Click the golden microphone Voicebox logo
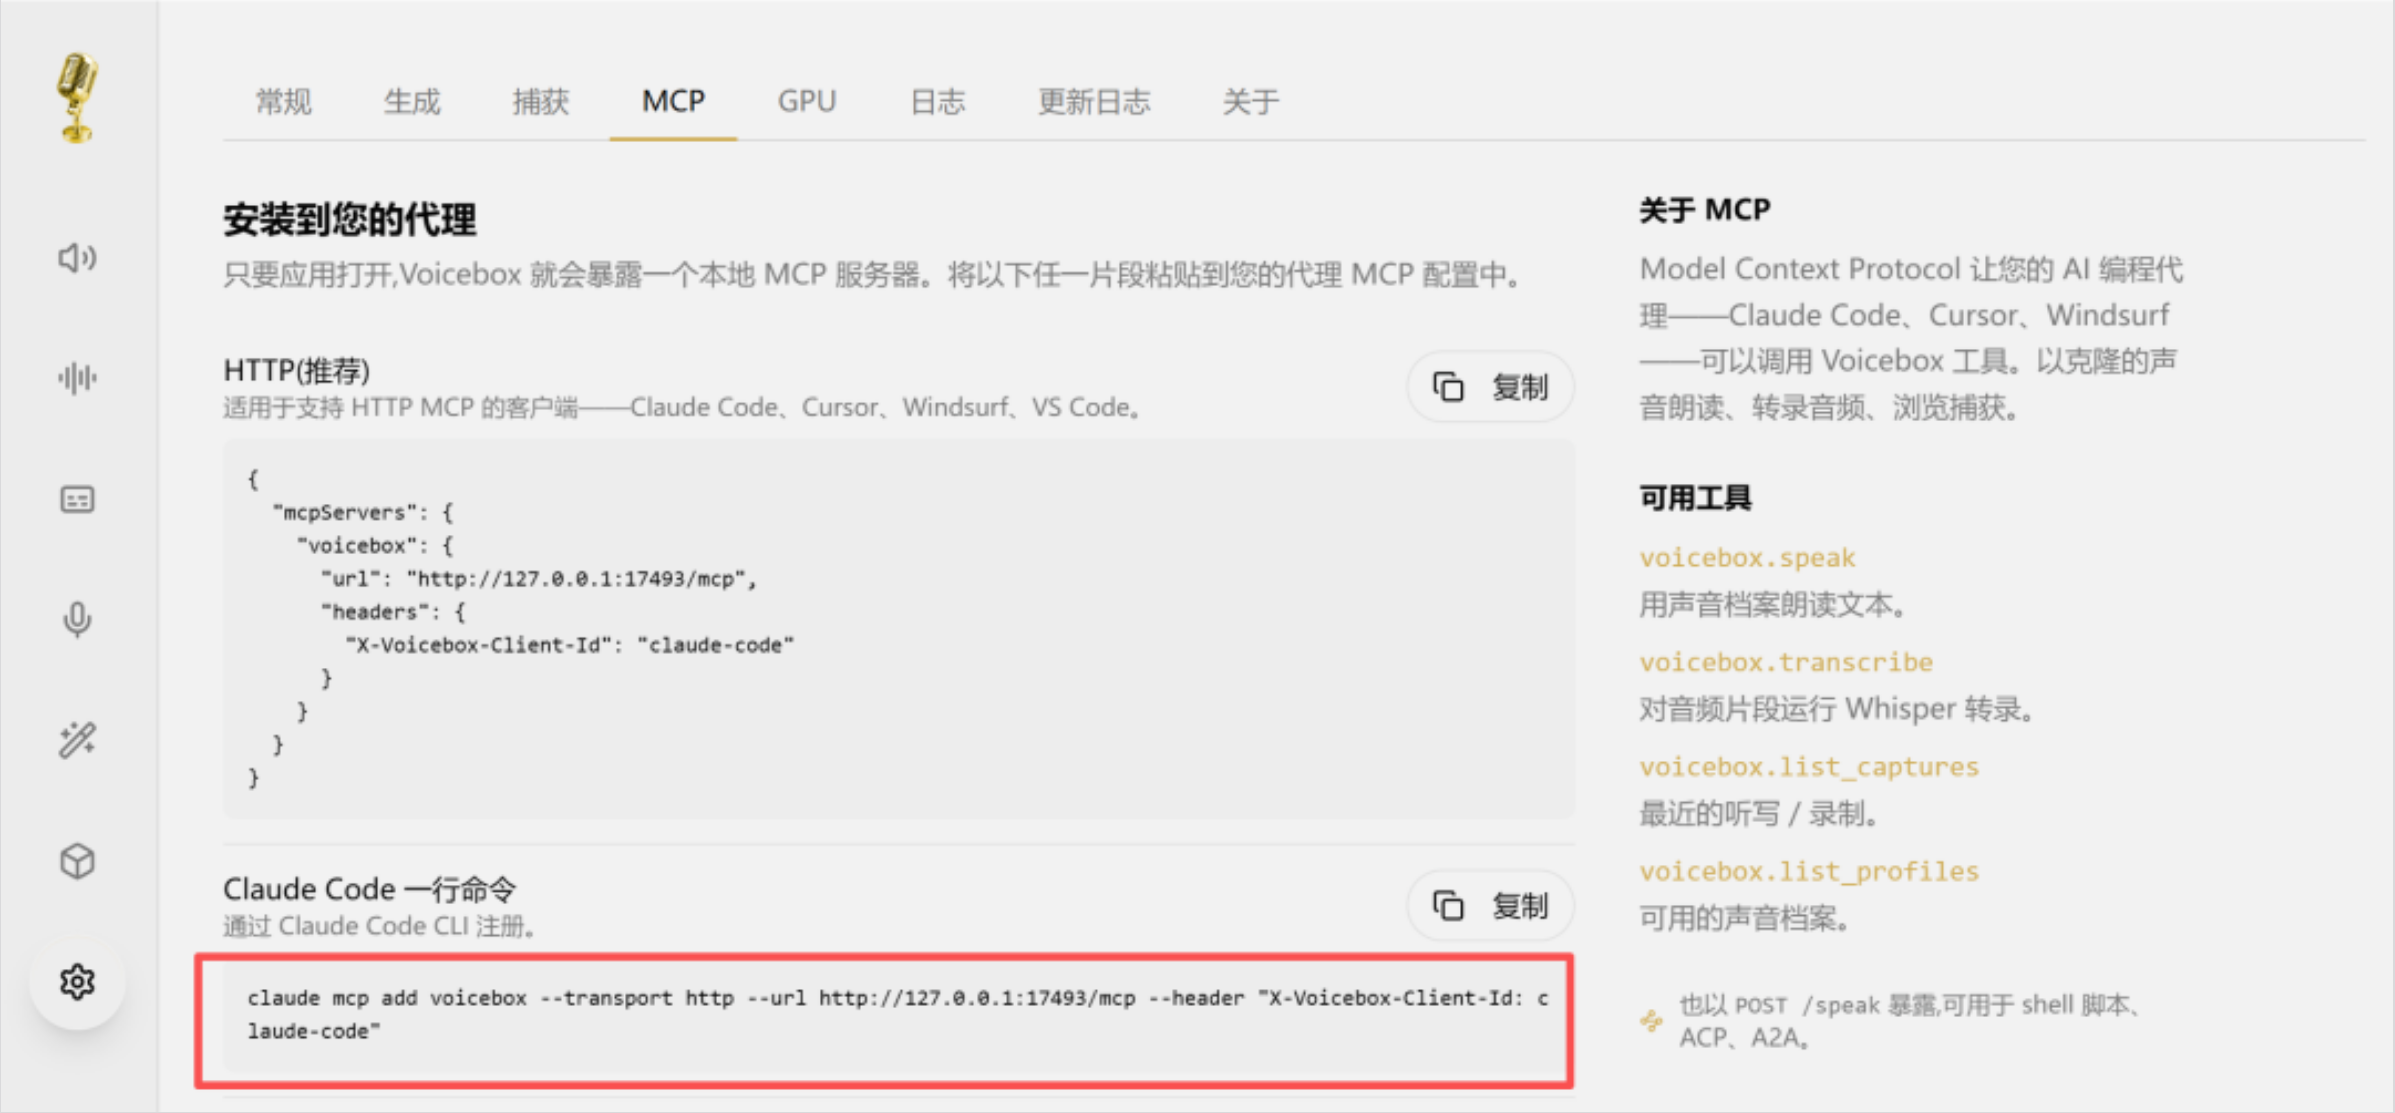The height and width of the screenshot is (1113, 2395). pyautogui.click(x=77, y=98)
